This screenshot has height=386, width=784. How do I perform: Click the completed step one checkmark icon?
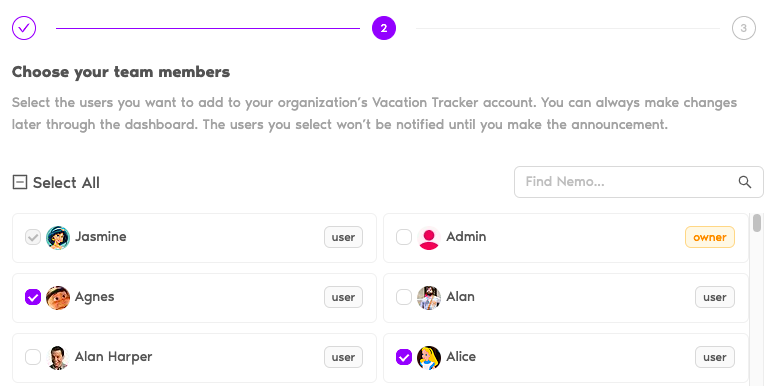point(24,28)
